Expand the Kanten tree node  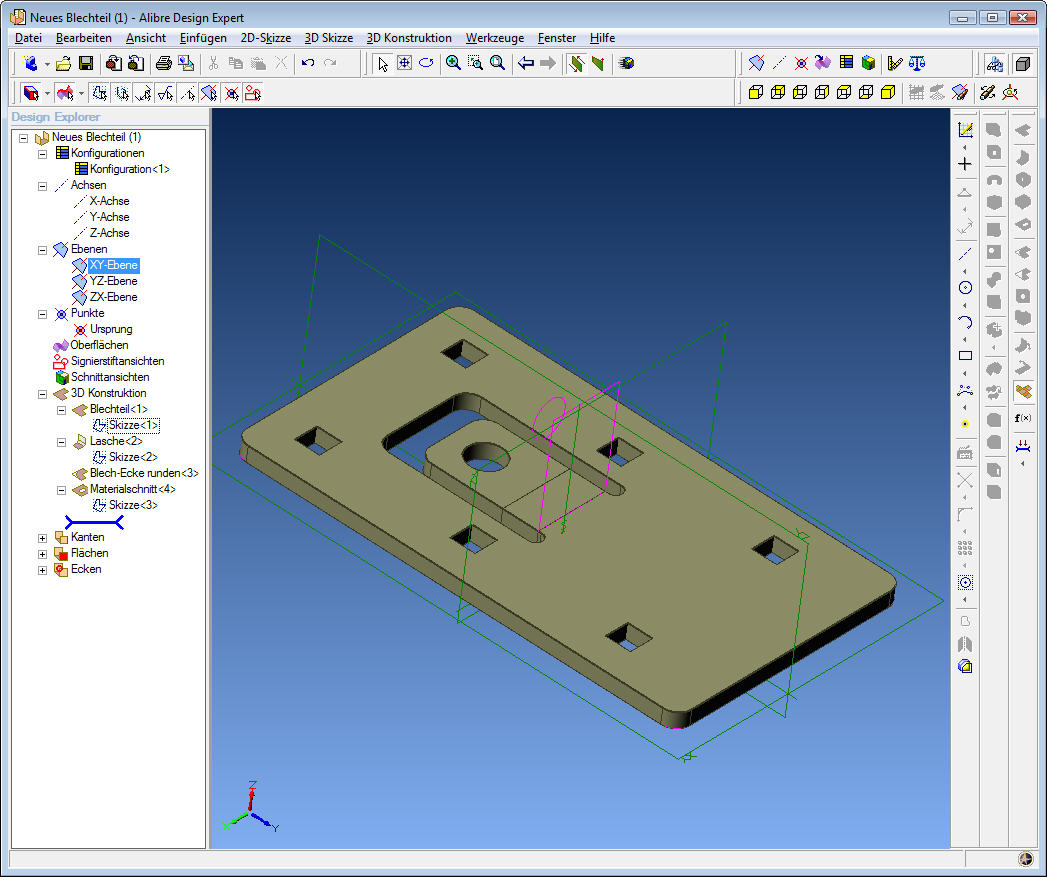pos(42,538)
